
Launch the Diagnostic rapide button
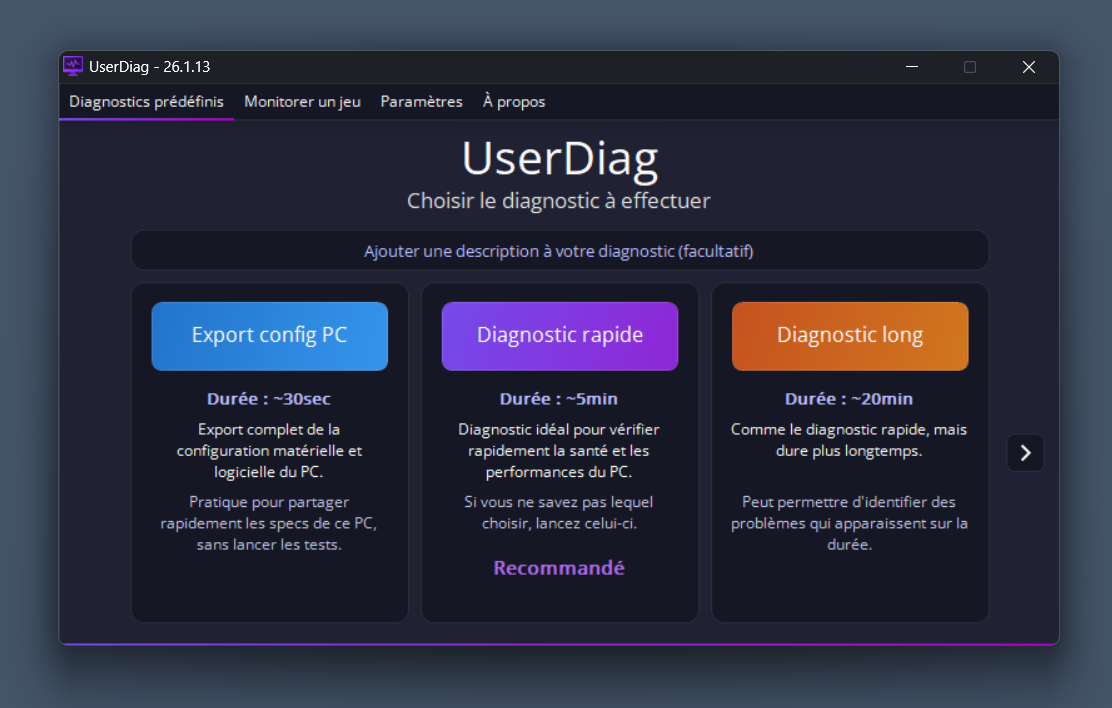click(559, 336)
